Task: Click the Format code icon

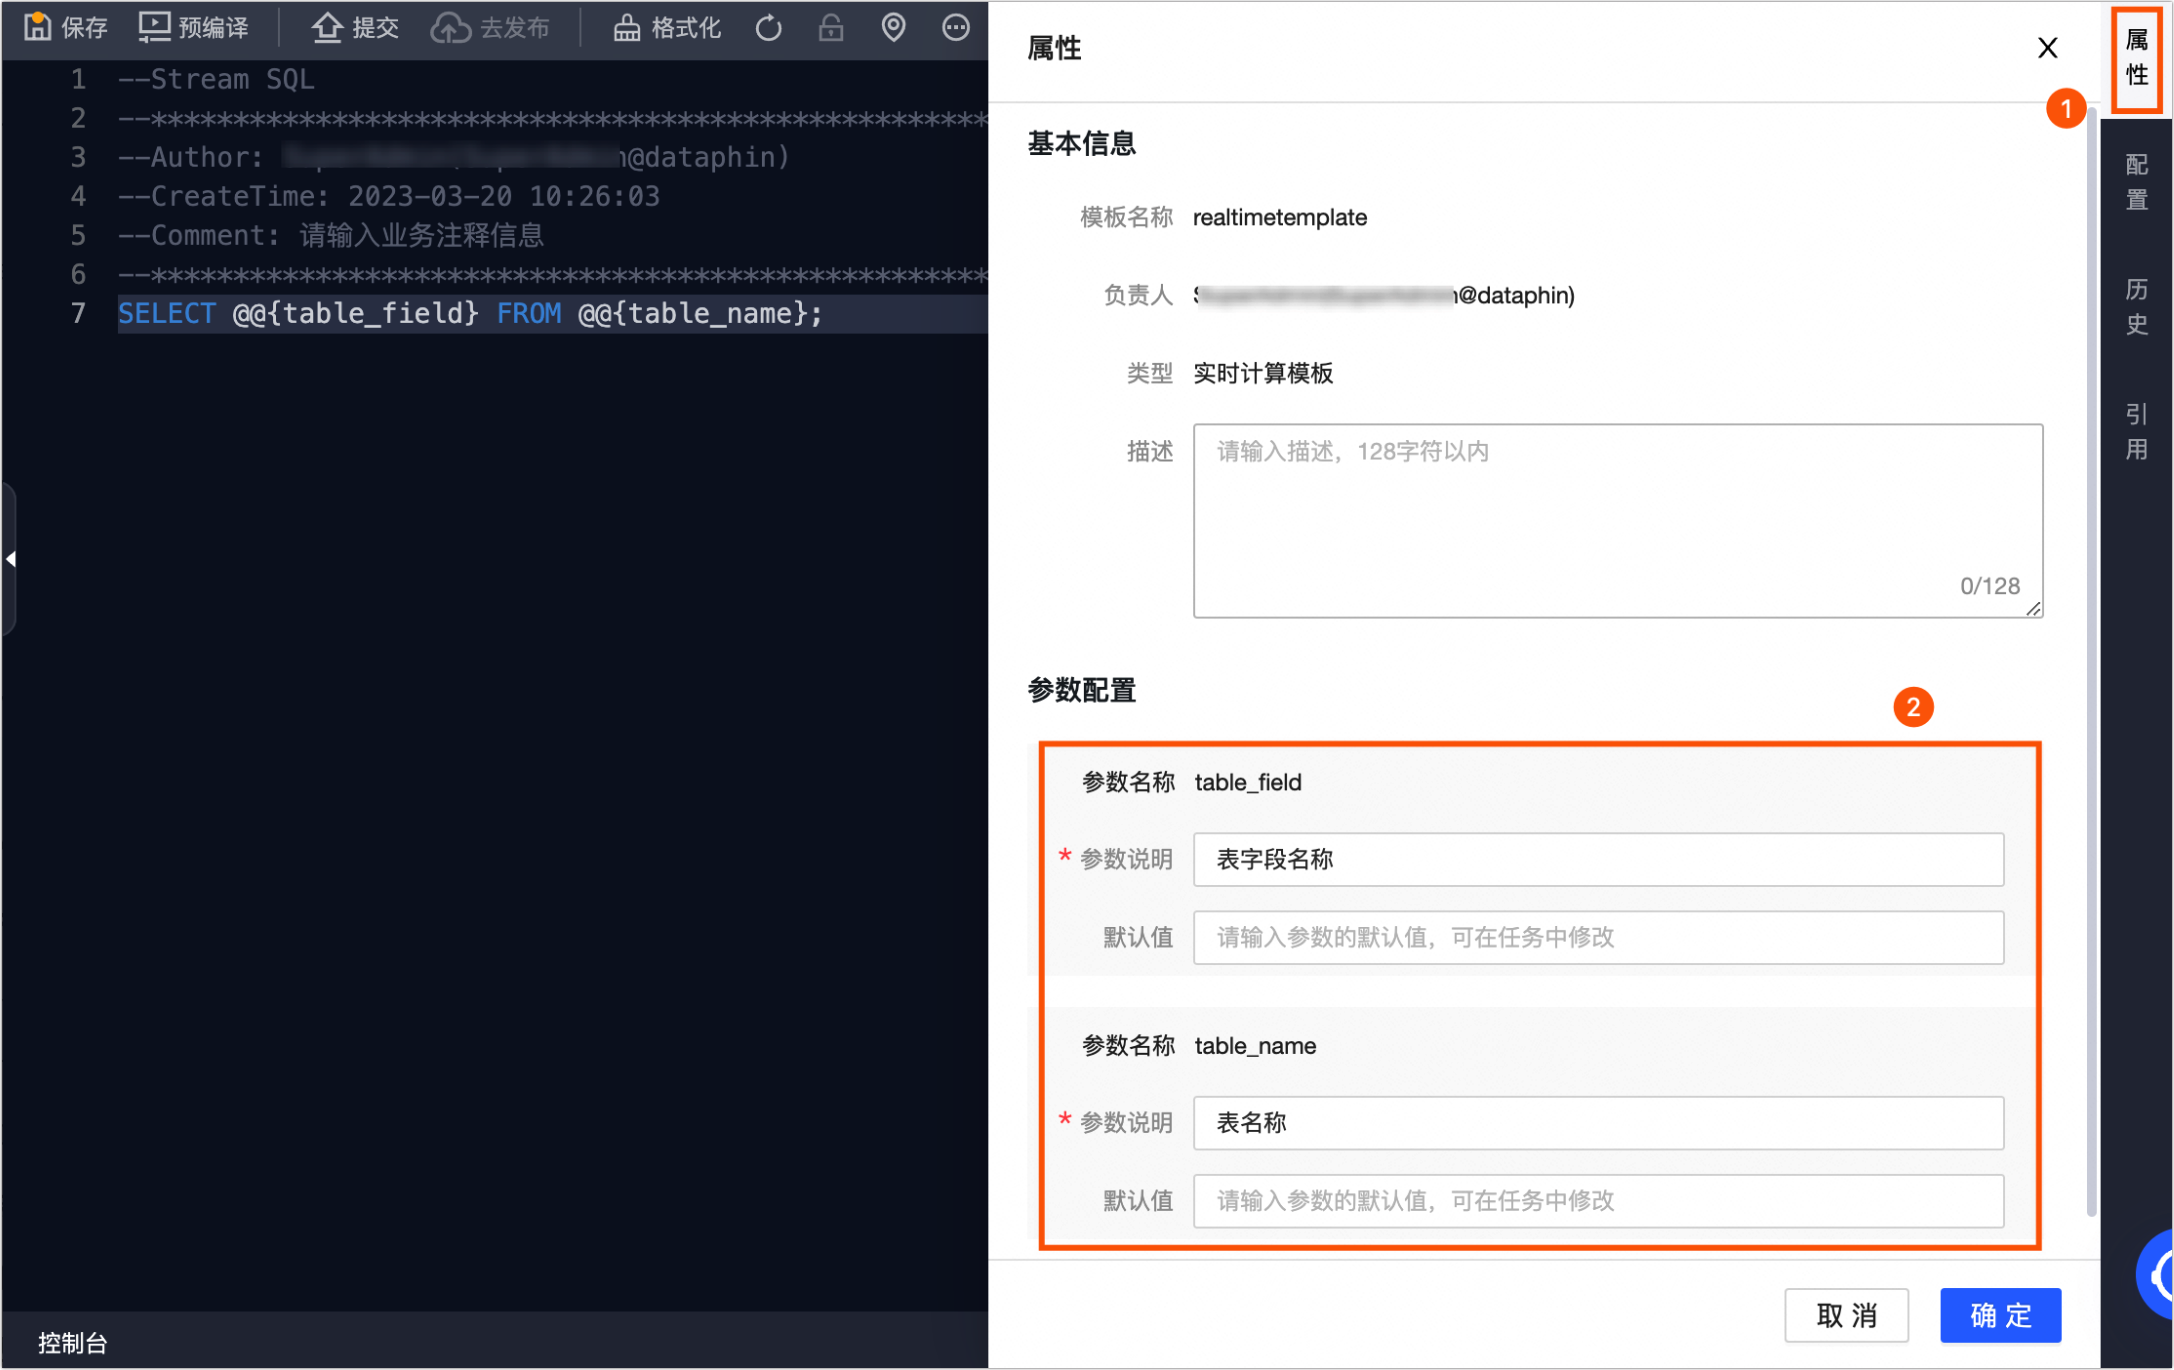Action: click(x=627, y=27)
